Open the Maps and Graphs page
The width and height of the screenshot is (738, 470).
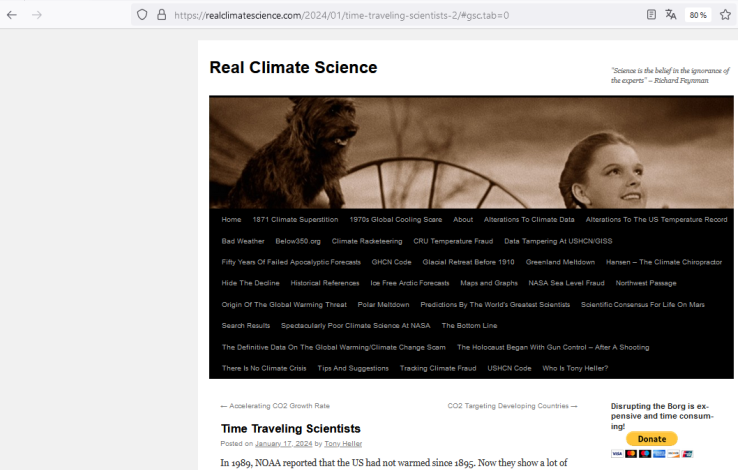point(489,283)
